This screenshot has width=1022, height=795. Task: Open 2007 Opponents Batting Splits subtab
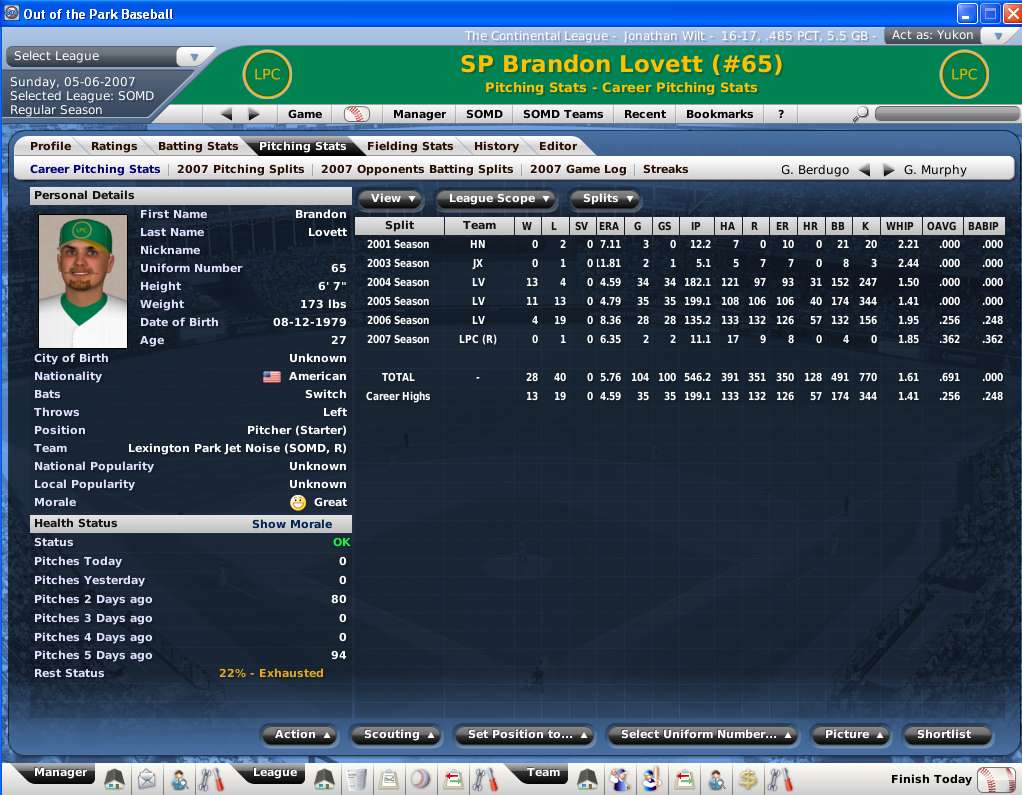(417, 169)
